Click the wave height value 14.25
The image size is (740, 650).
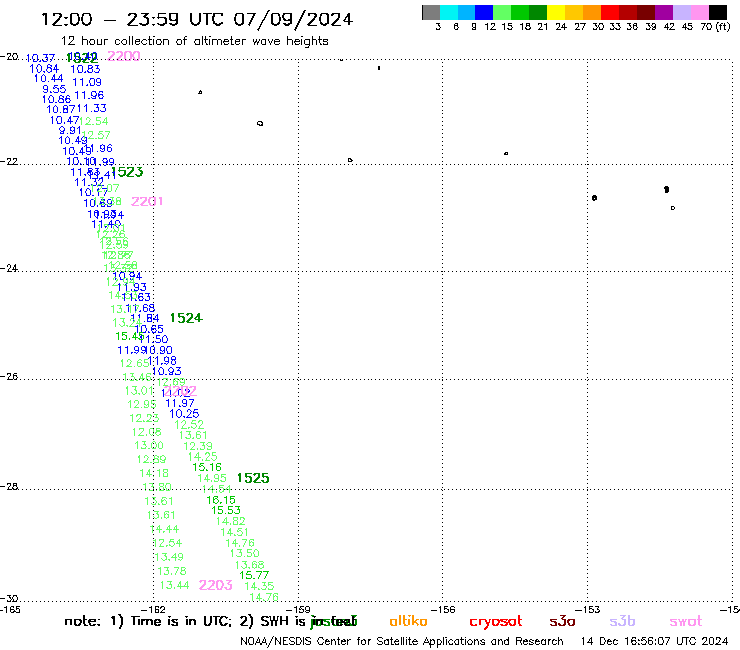[x=202, y=456]
